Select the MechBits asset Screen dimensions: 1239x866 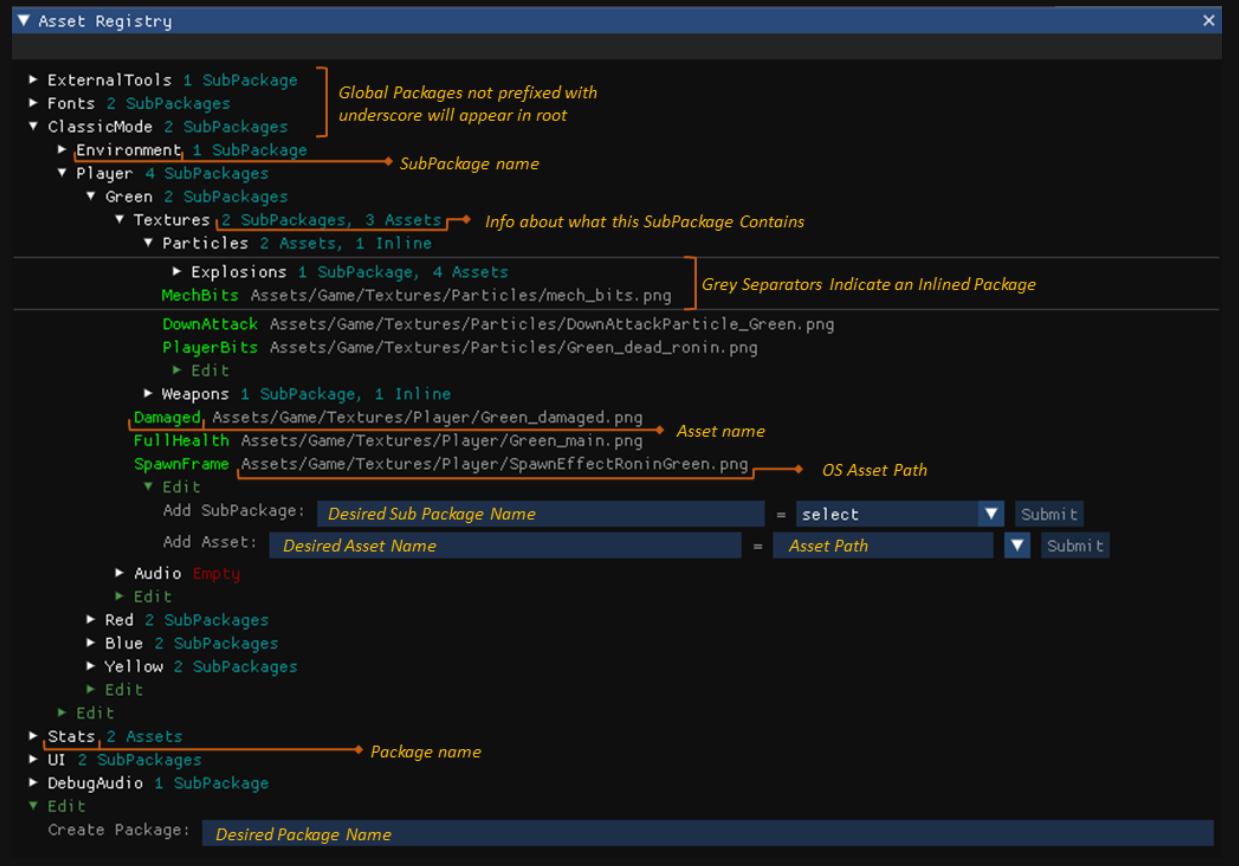tap(200, 295)
